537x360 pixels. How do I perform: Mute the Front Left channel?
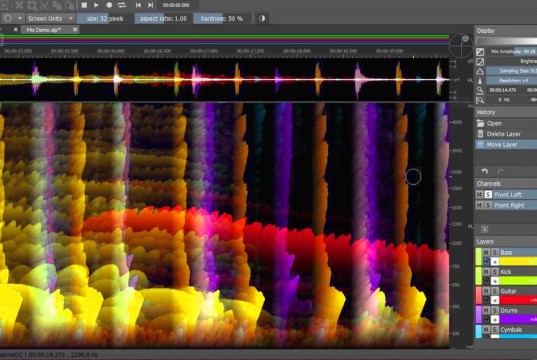coord(479,195)
